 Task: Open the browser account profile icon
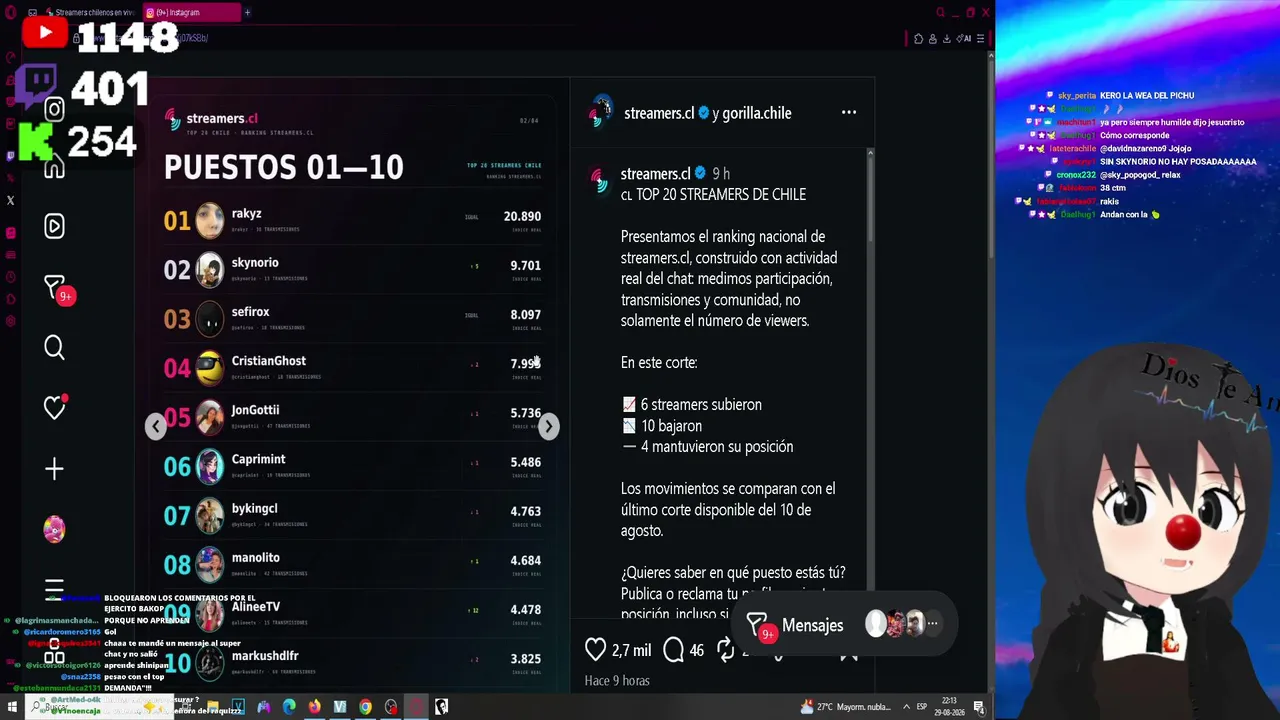pos(932,38)
